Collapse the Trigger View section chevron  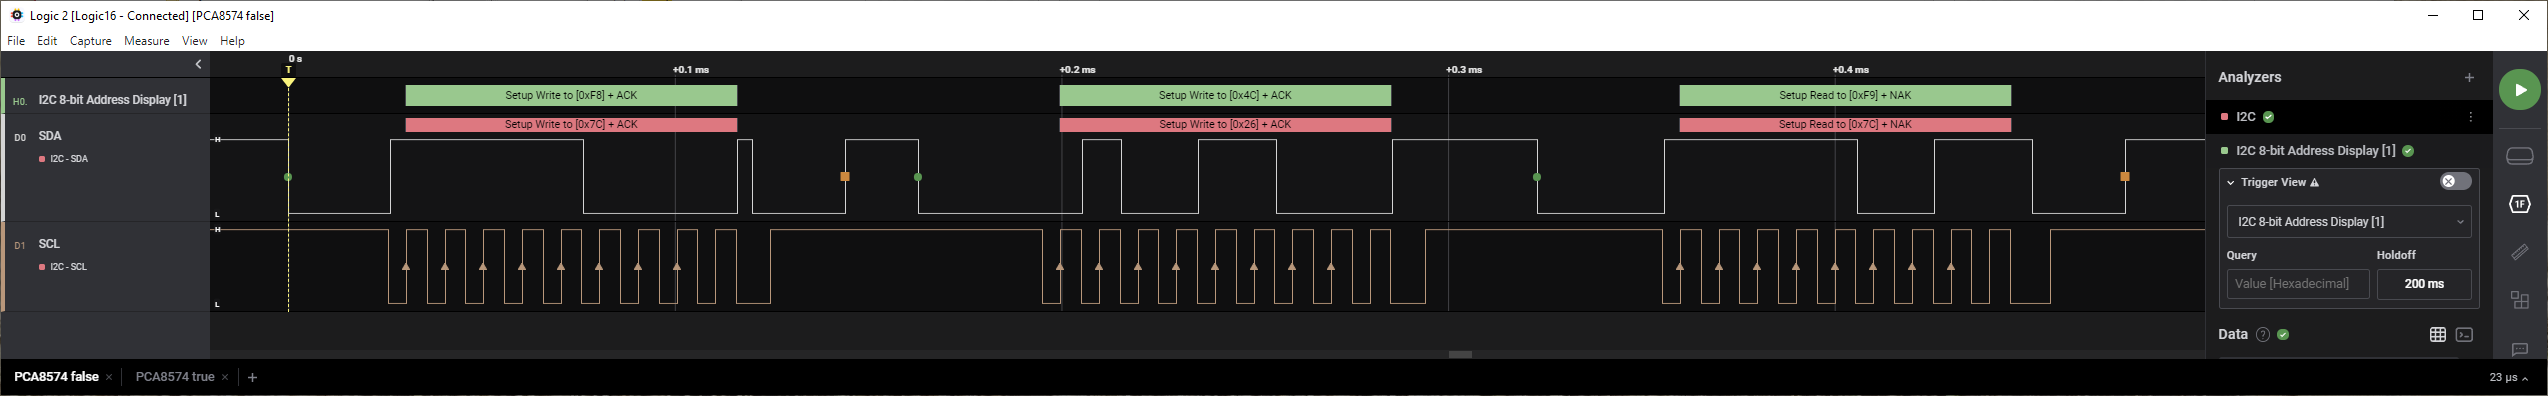tap(2231, 182)
